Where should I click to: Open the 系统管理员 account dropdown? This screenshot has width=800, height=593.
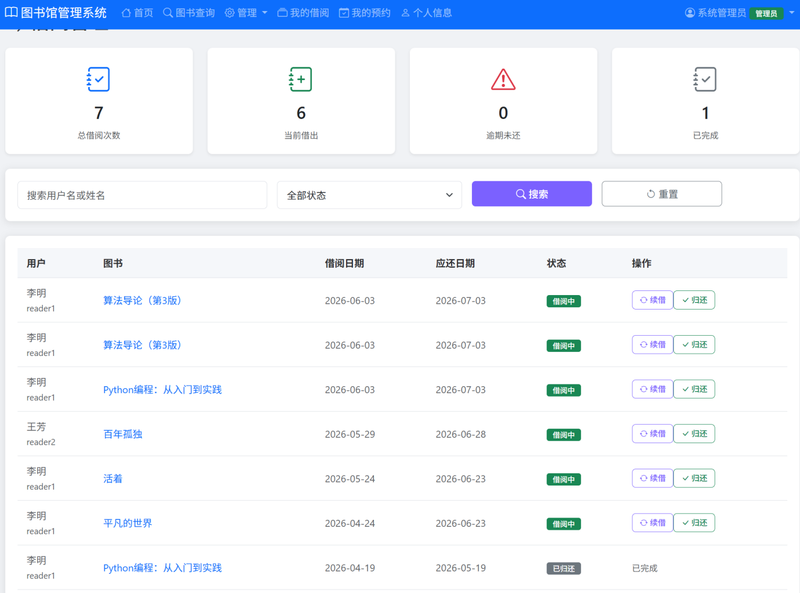740,13
